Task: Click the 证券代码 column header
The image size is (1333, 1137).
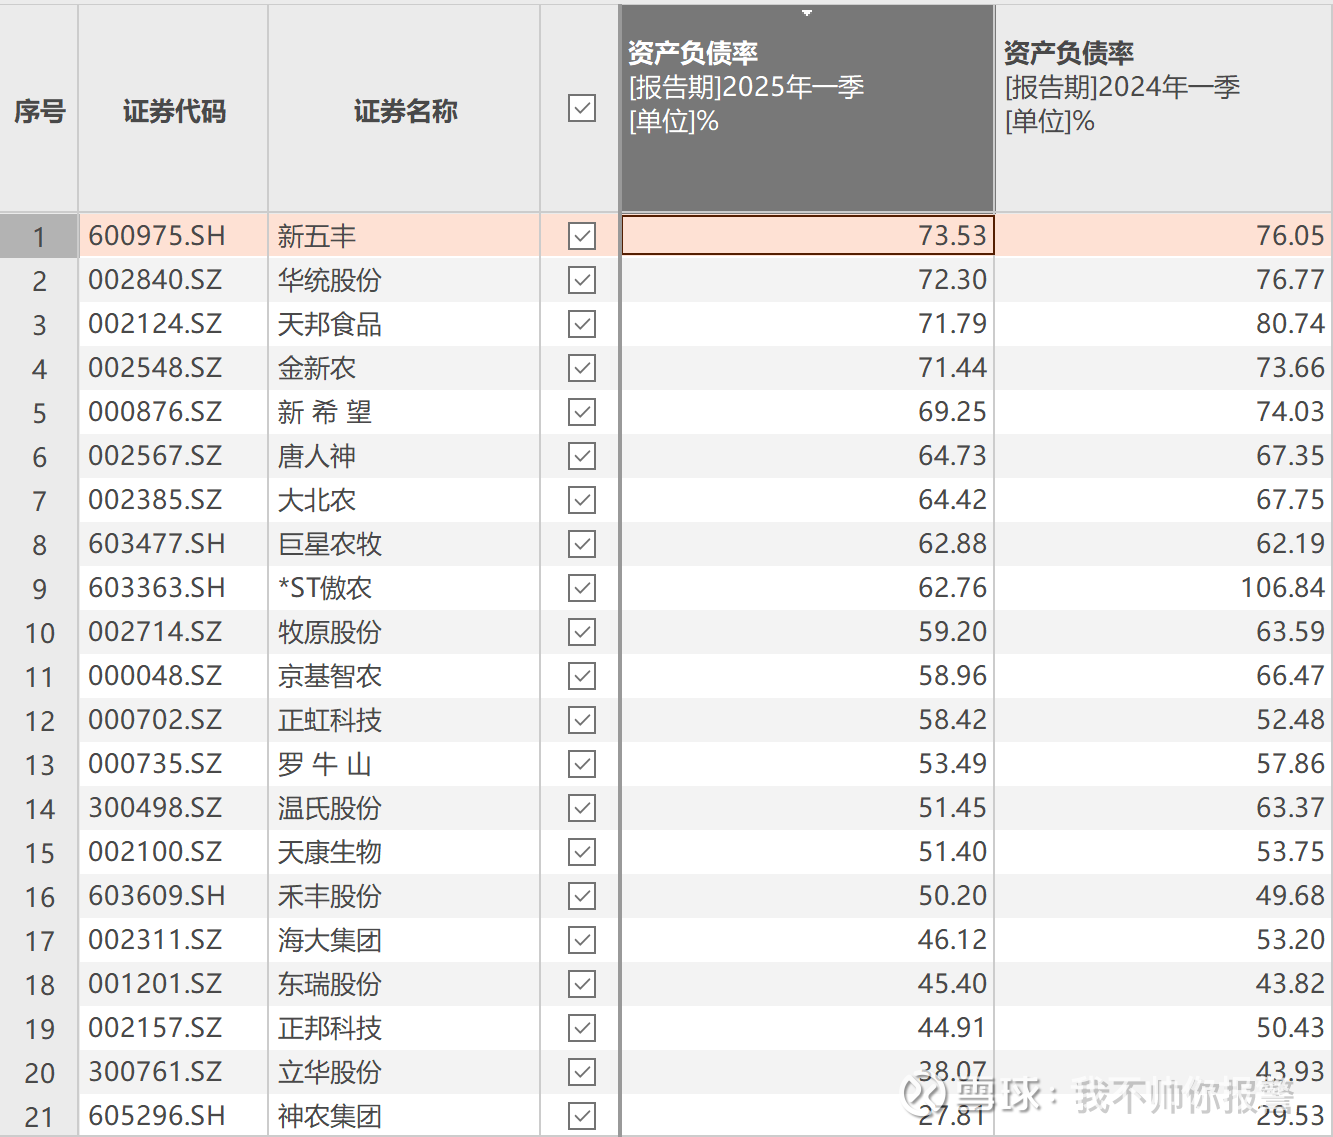Action: tap(173, 108)
